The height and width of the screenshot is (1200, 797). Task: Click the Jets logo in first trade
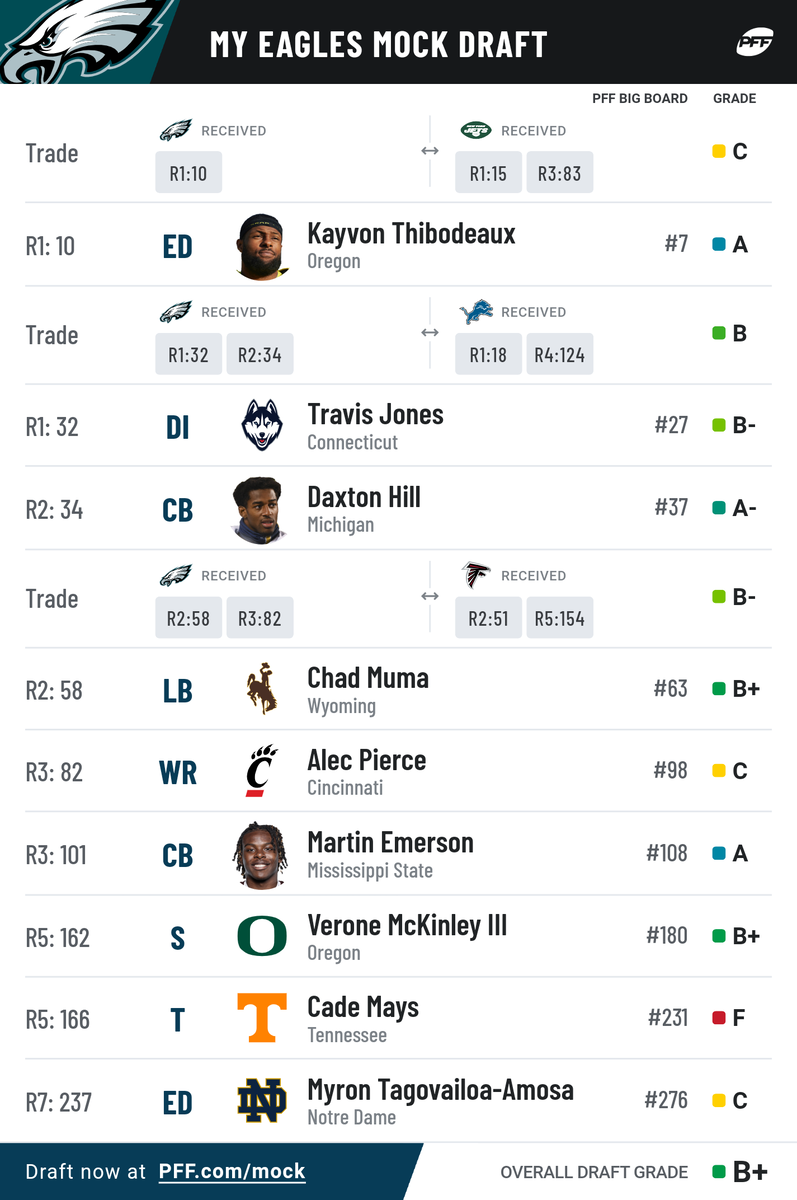click(476, 130)
